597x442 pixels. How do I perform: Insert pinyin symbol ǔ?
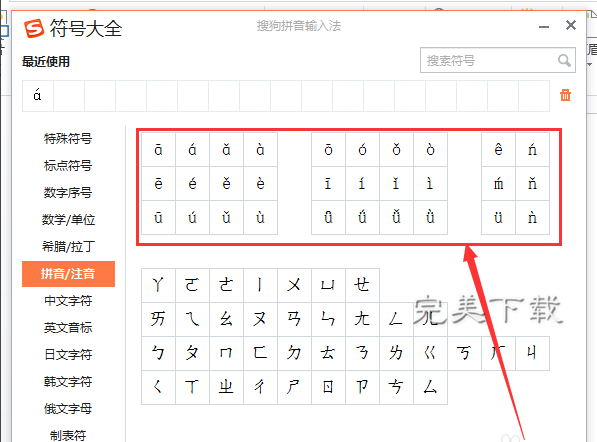point(226,217)
